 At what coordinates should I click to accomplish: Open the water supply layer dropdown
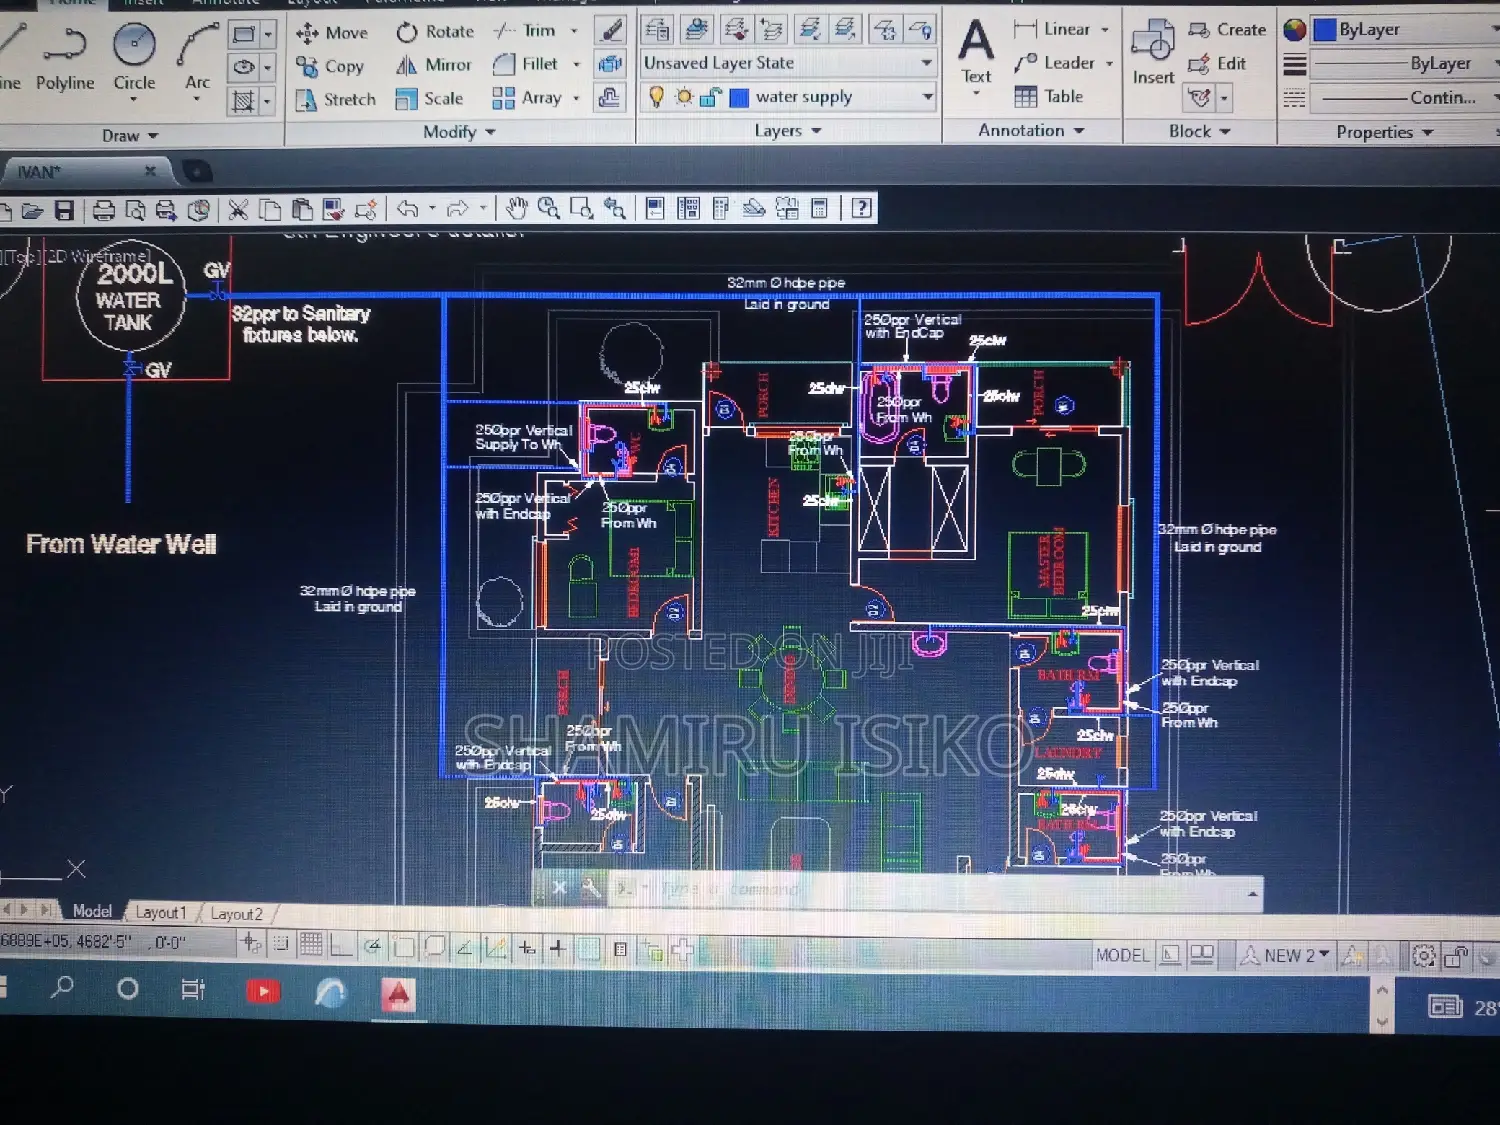point(927,97)
